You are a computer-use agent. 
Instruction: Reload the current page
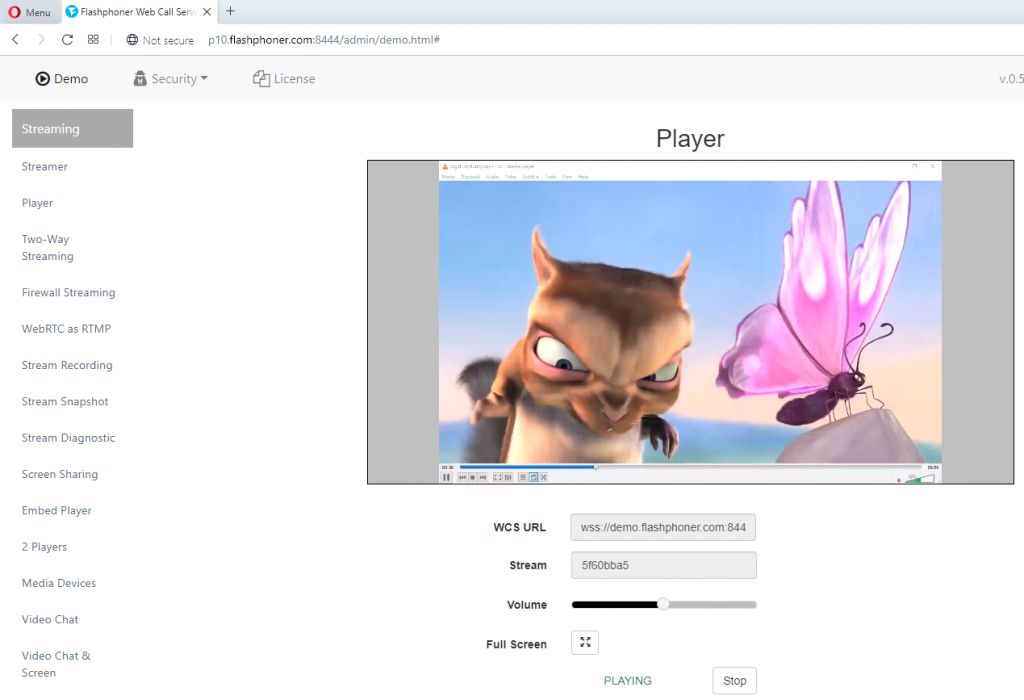[67, 40]
